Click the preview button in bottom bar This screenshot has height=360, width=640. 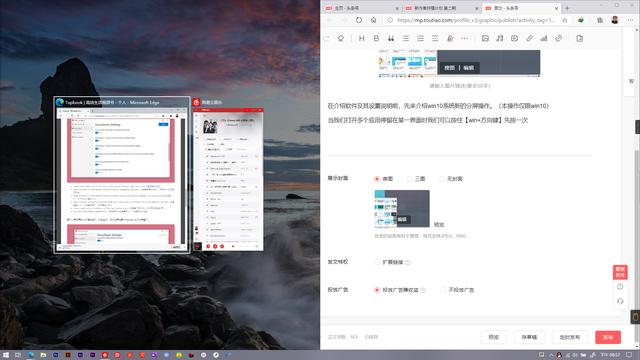tap(493, 337)
